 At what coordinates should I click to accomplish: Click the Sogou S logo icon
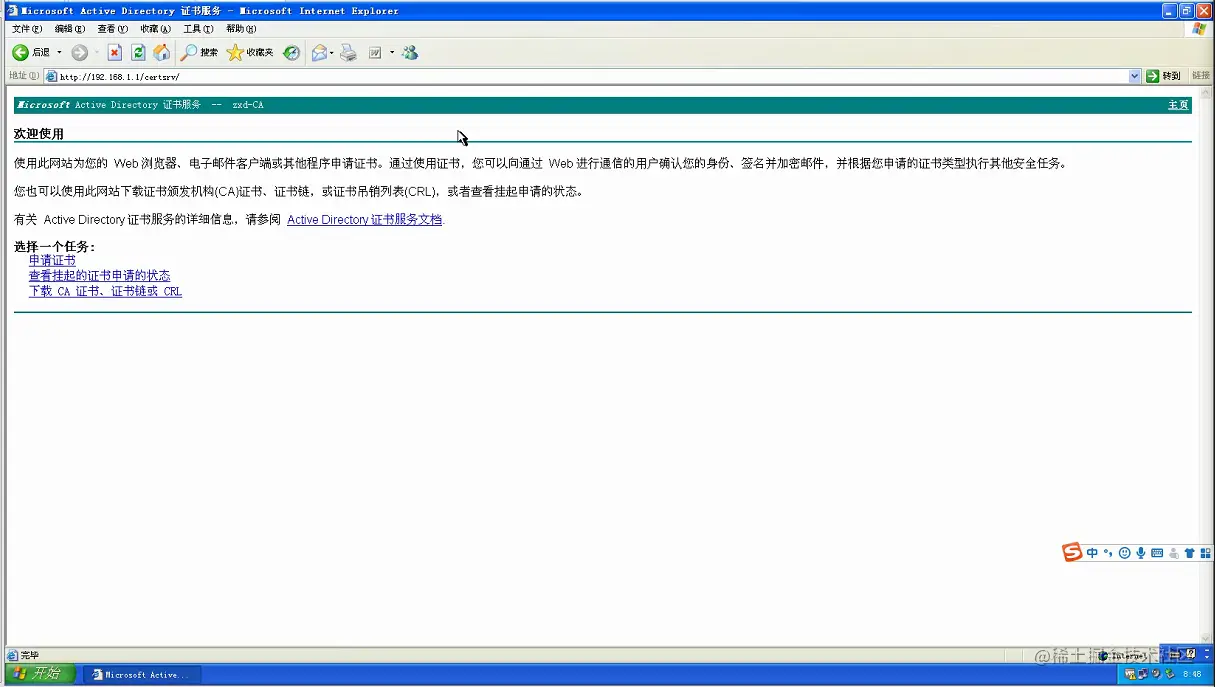point(1072,552)
